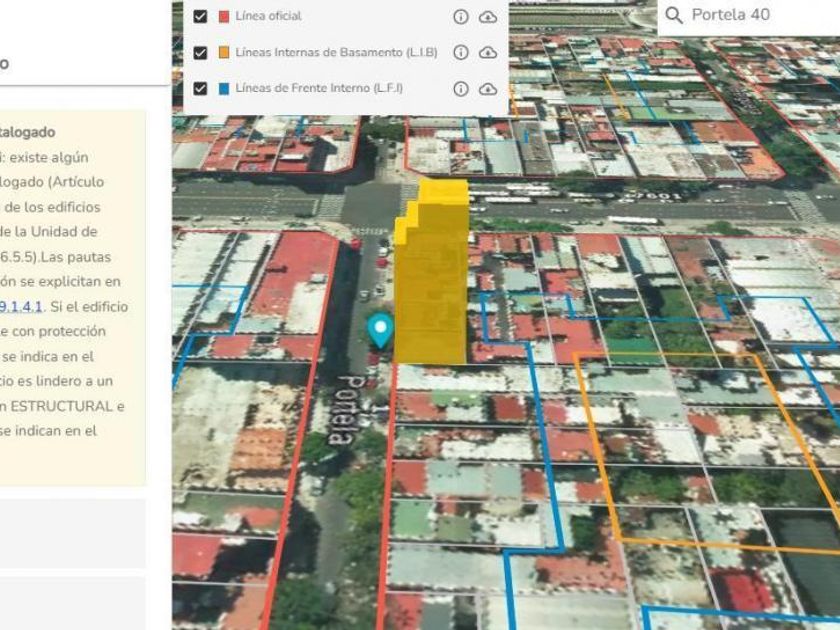This screenshot has height=630, width=840.
Task: Open info icon for Línea oficial
Action: [x=461, y=17]
